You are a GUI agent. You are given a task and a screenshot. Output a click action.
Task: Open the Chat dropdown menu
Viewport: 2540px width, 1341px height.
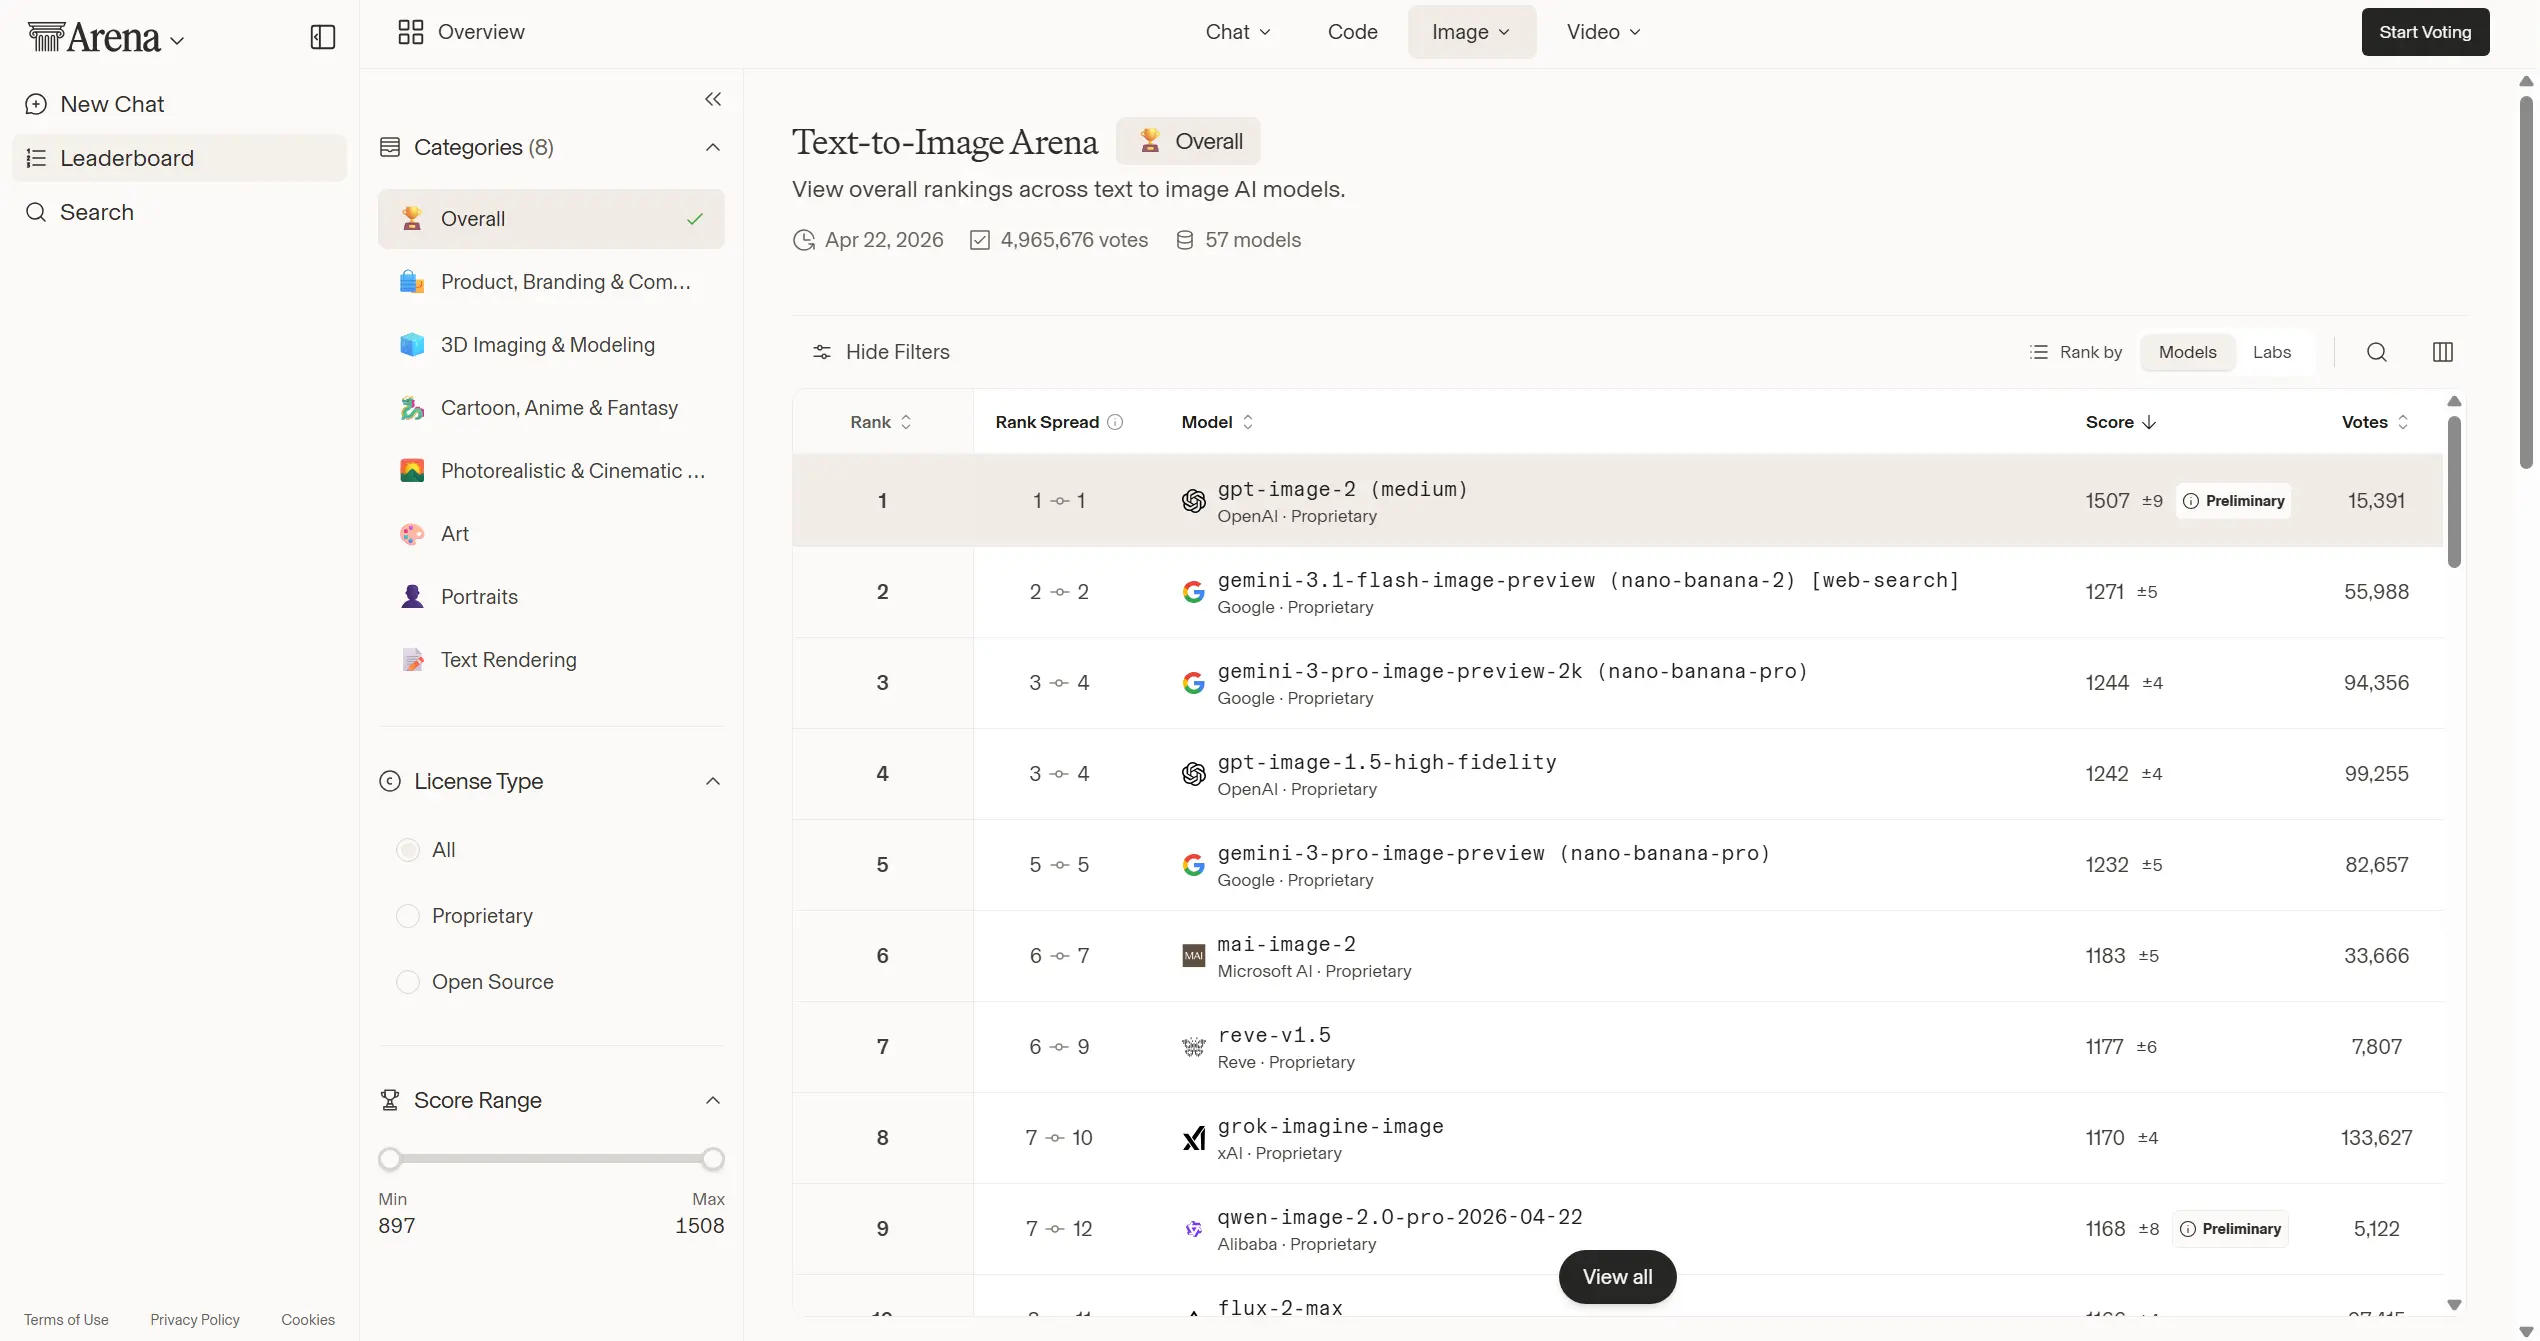(1238, 32)
